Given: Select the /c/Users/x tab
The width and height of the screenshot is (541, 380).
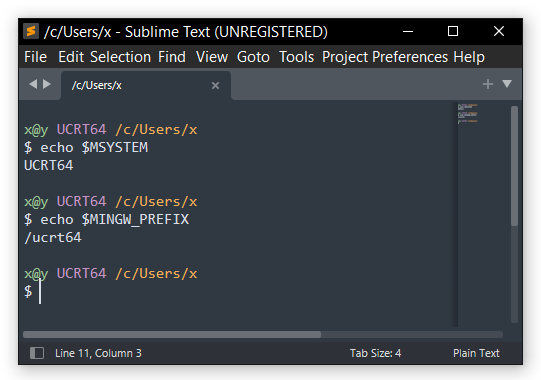Looking at the screenshot, I should click(x=146, y=85).
